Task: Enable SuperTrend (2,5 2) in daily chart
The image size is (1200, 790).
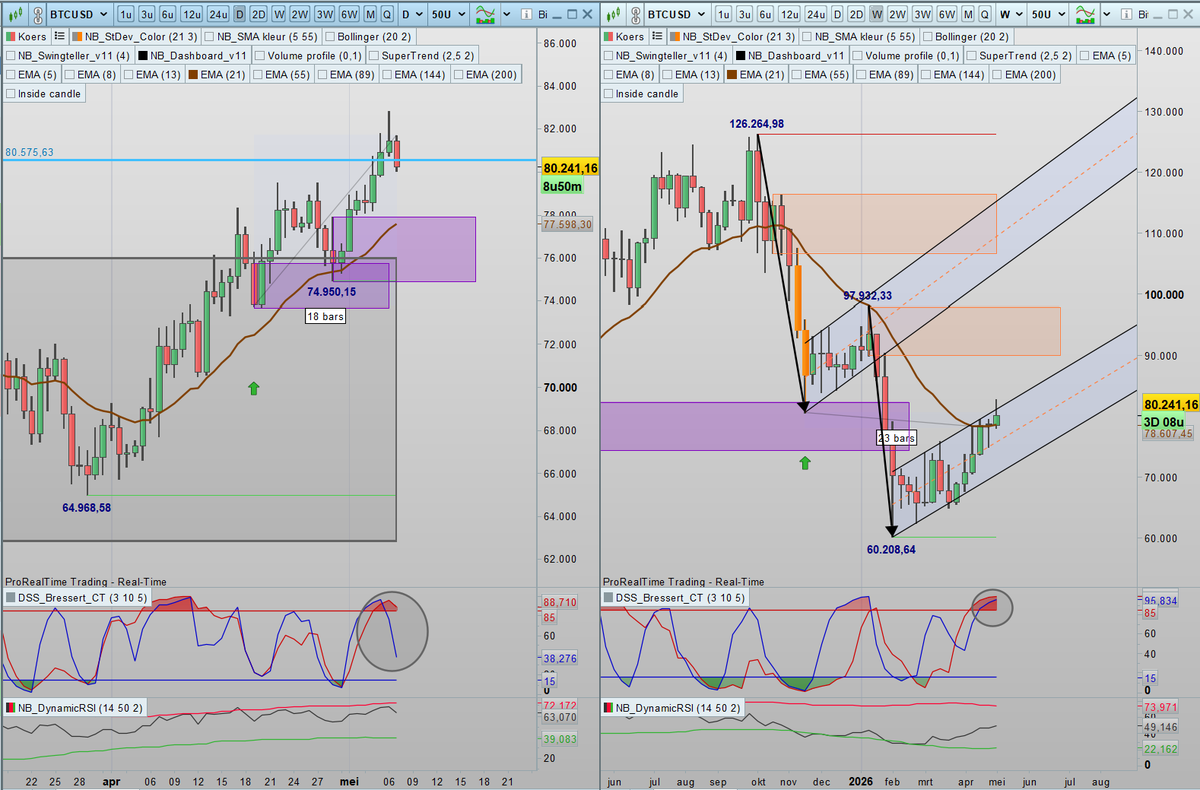Action: point(374,56)
